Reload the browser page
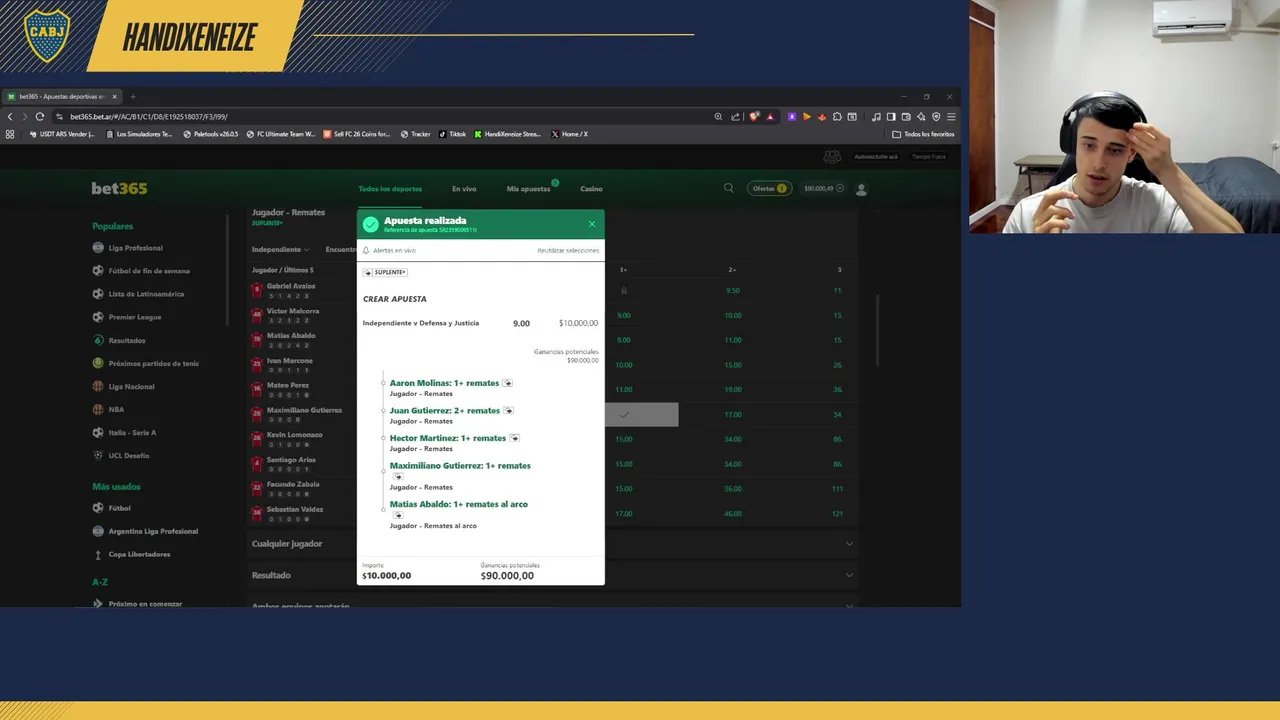Screen dimensions: 1280x720 click(40, 116)
